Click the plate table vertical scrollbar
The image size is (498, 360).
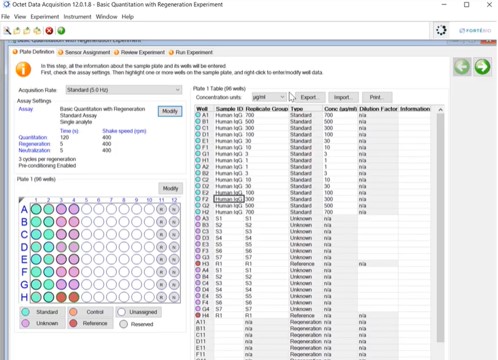click(x=440, y=228)
